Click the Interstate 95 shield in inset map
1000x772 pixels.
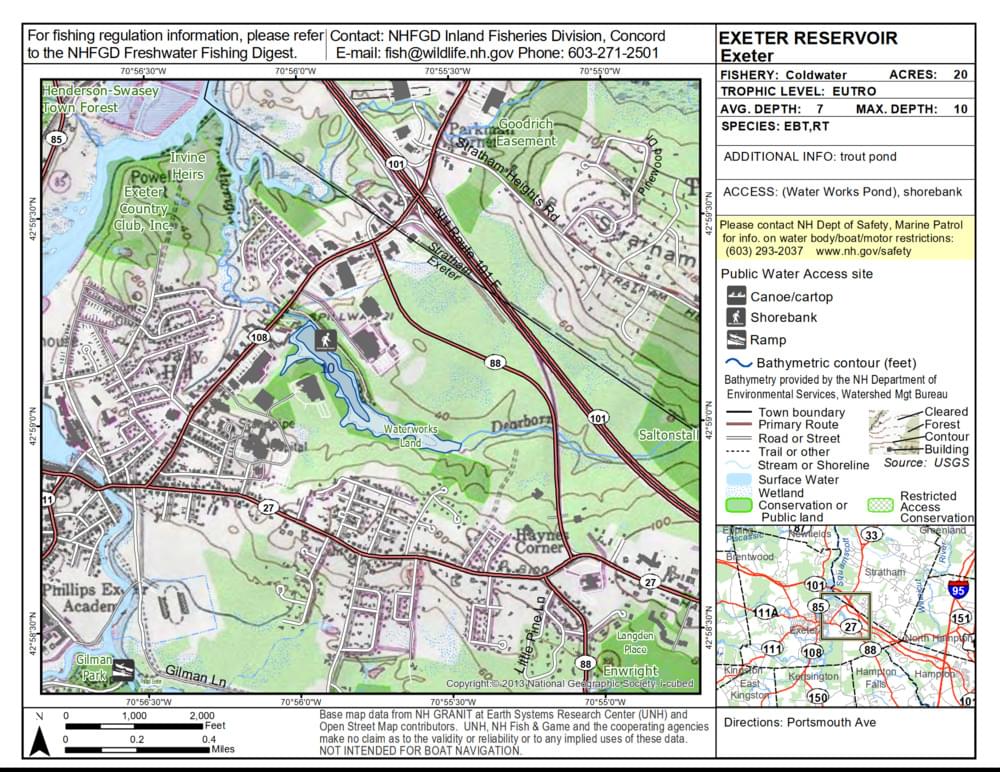click(x=957, y=590)
